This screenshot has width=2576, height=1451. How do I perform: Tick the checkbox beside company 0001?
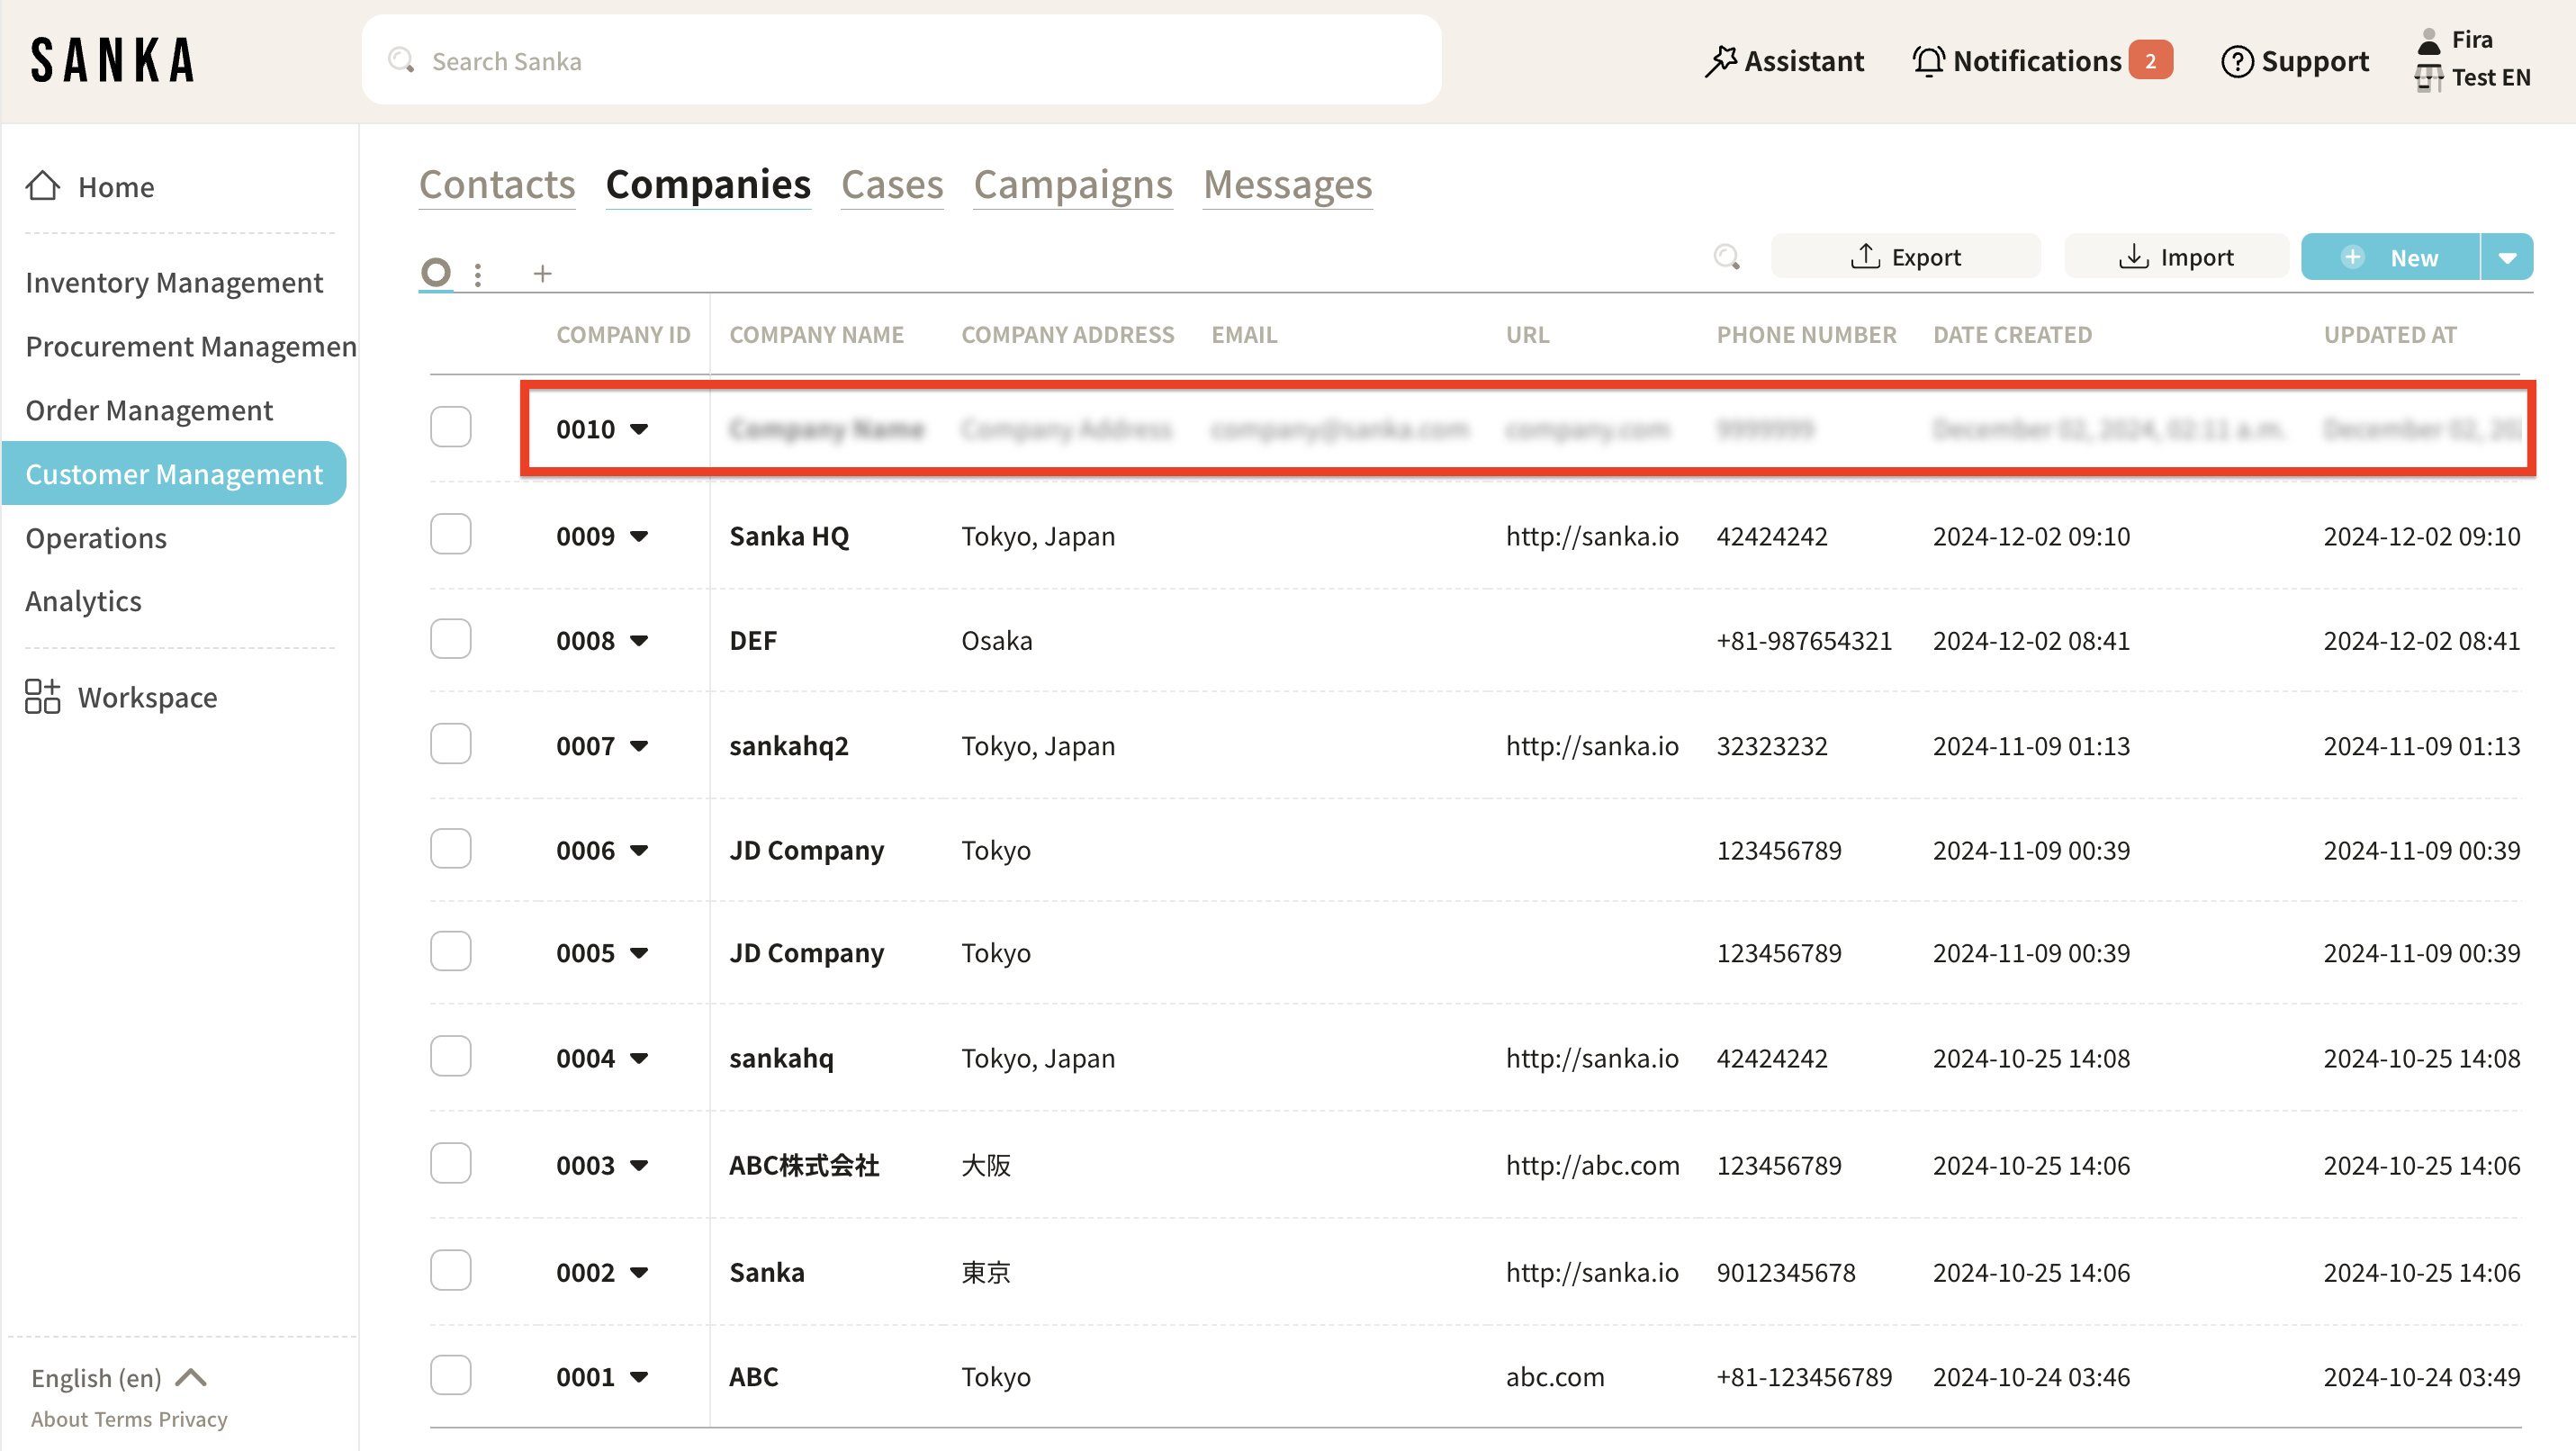(x=450, y=1375)
